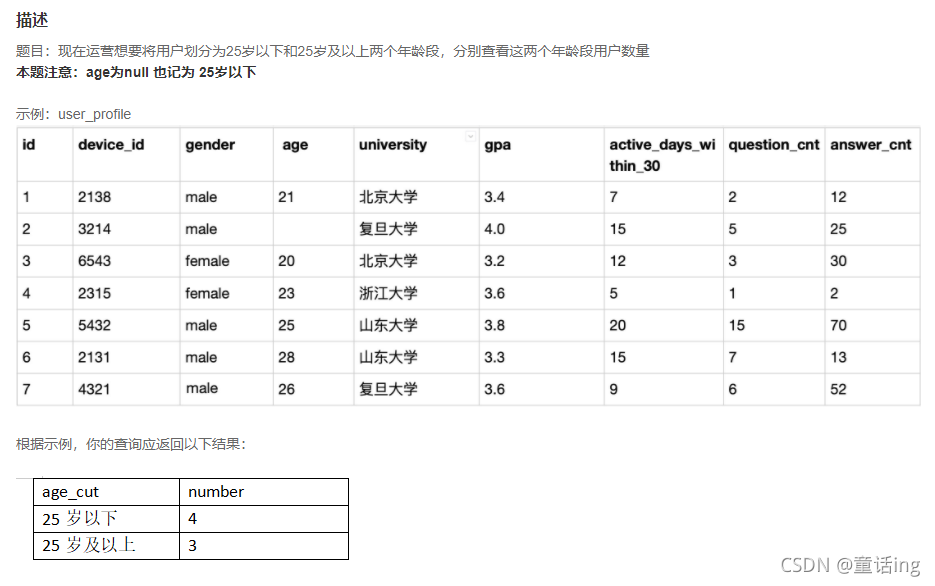
Task: Click the number "3" beside "25 岁及以上"
Action: (x=192, y=545)
